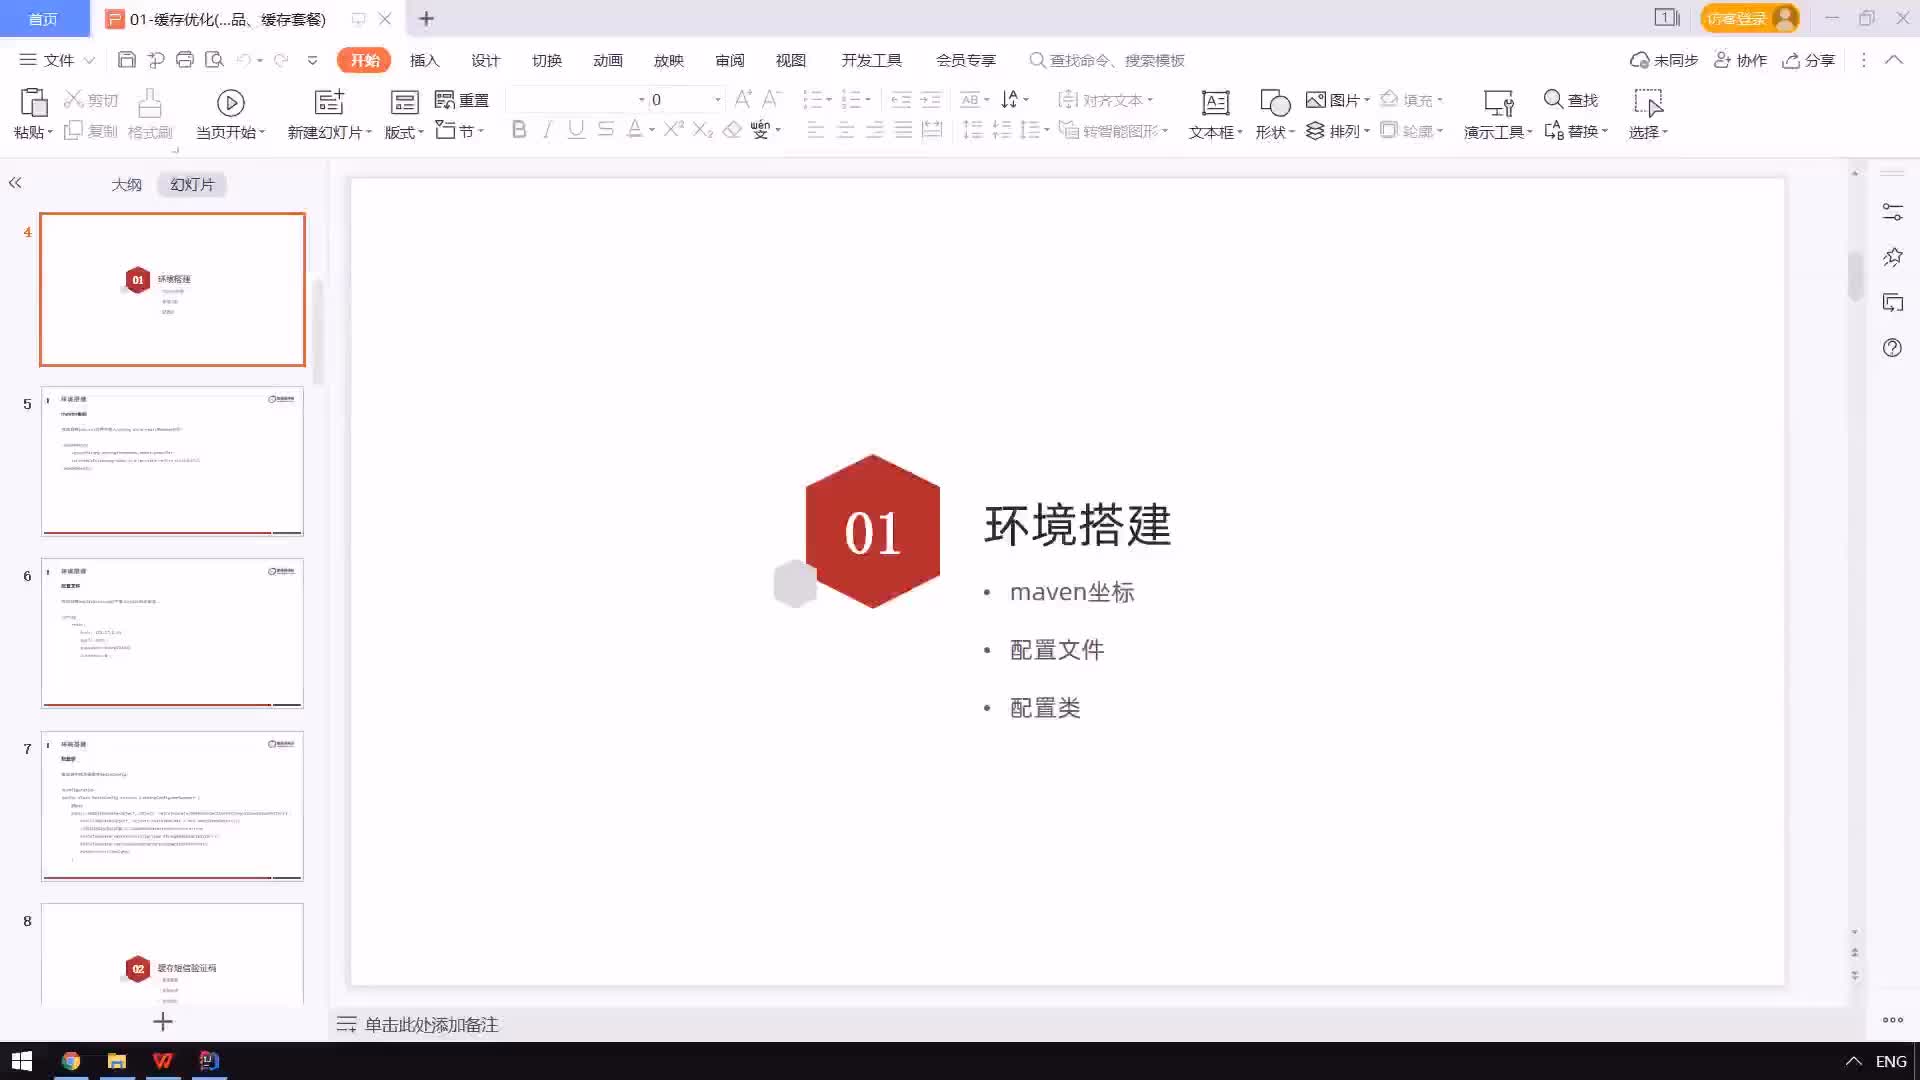Open the Picture (图片) dropdown
Screen dimensions: 1920x1080
coord(1337,100)
